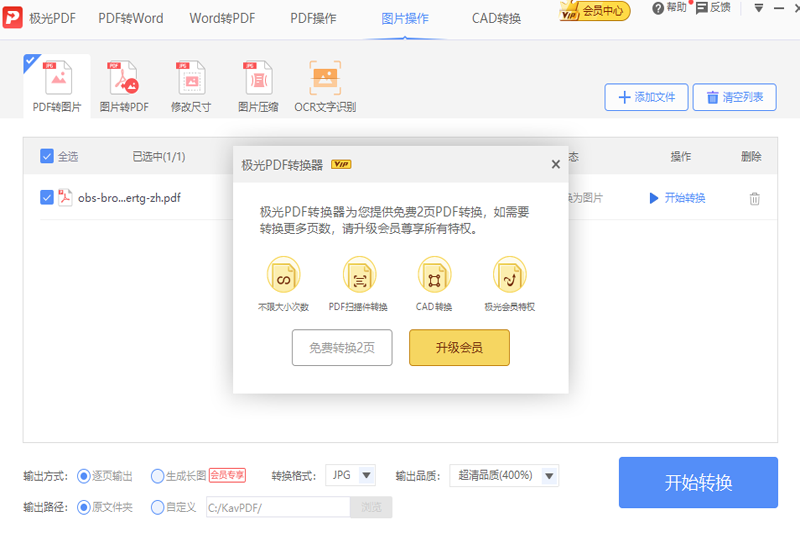This screenshot has width=800, height=533.
Task: Toggle the 全选 select-all checkbox
Action: click(x=47, y=156)
